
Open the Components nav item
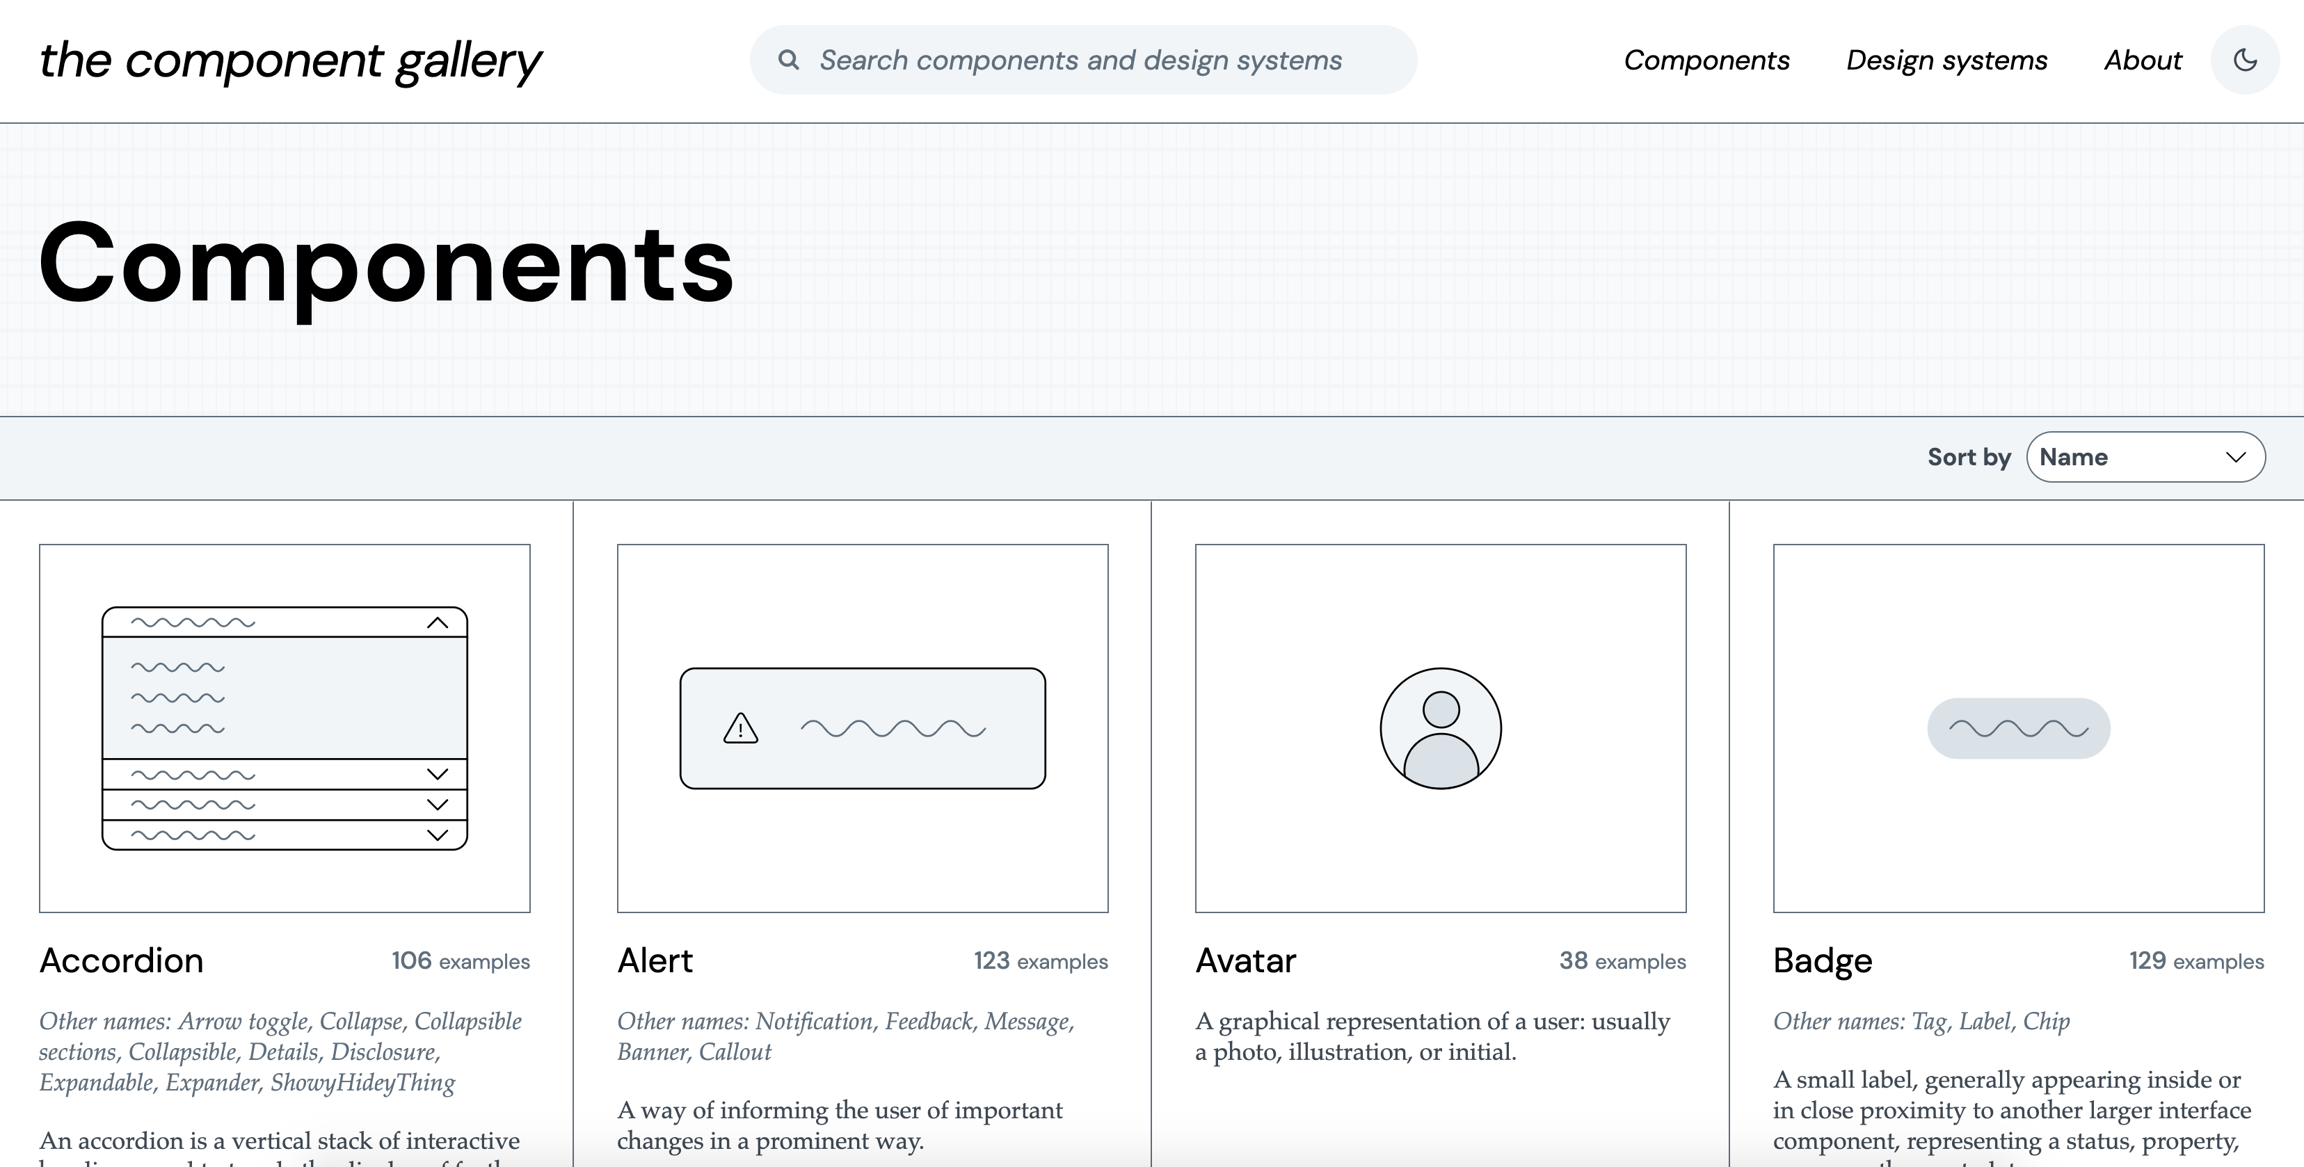[1706, 60]
